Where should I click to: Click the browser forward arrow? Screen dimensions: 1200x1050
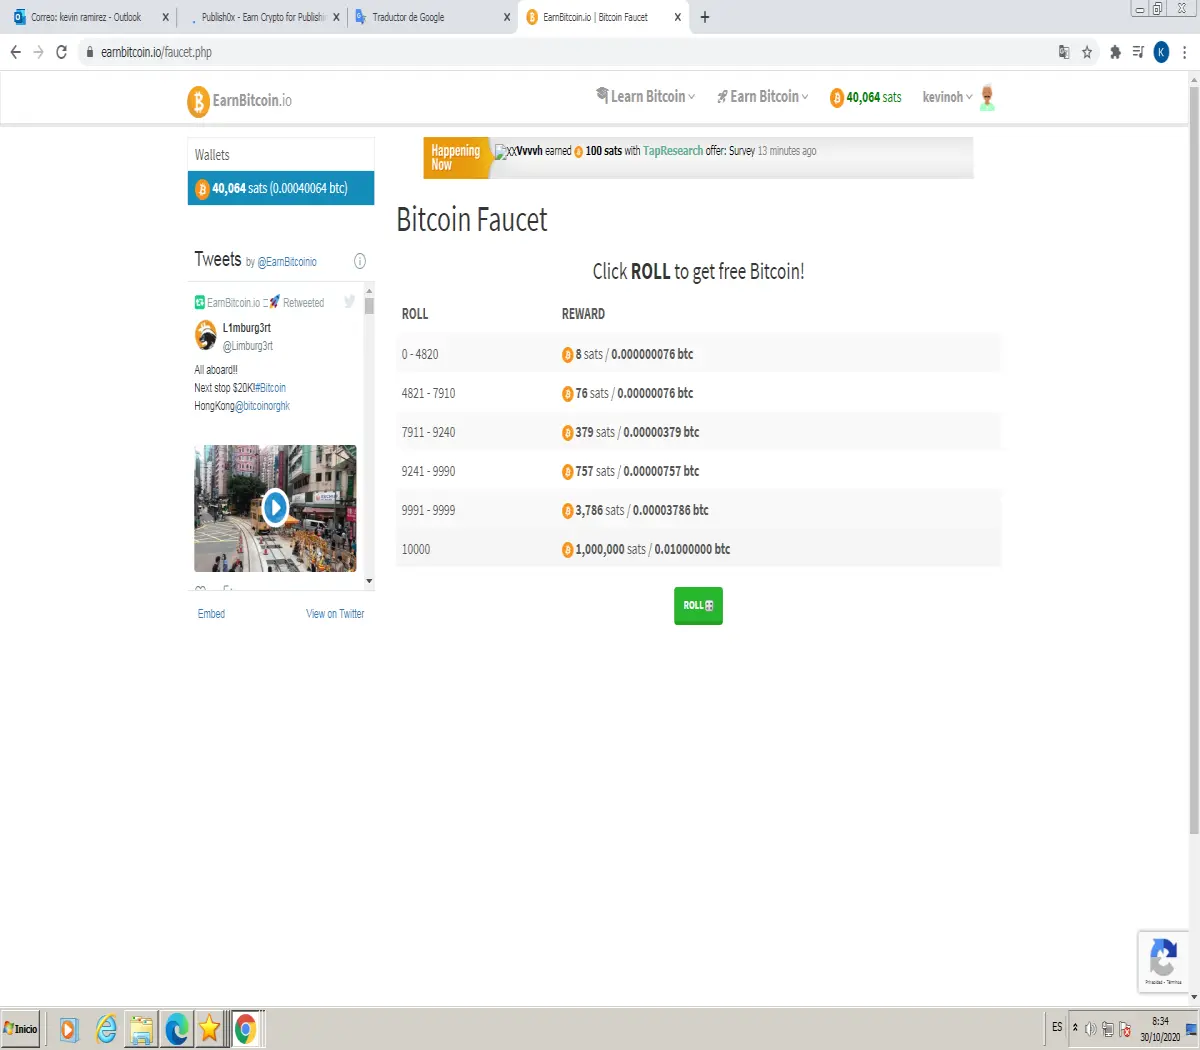(39, 52)
